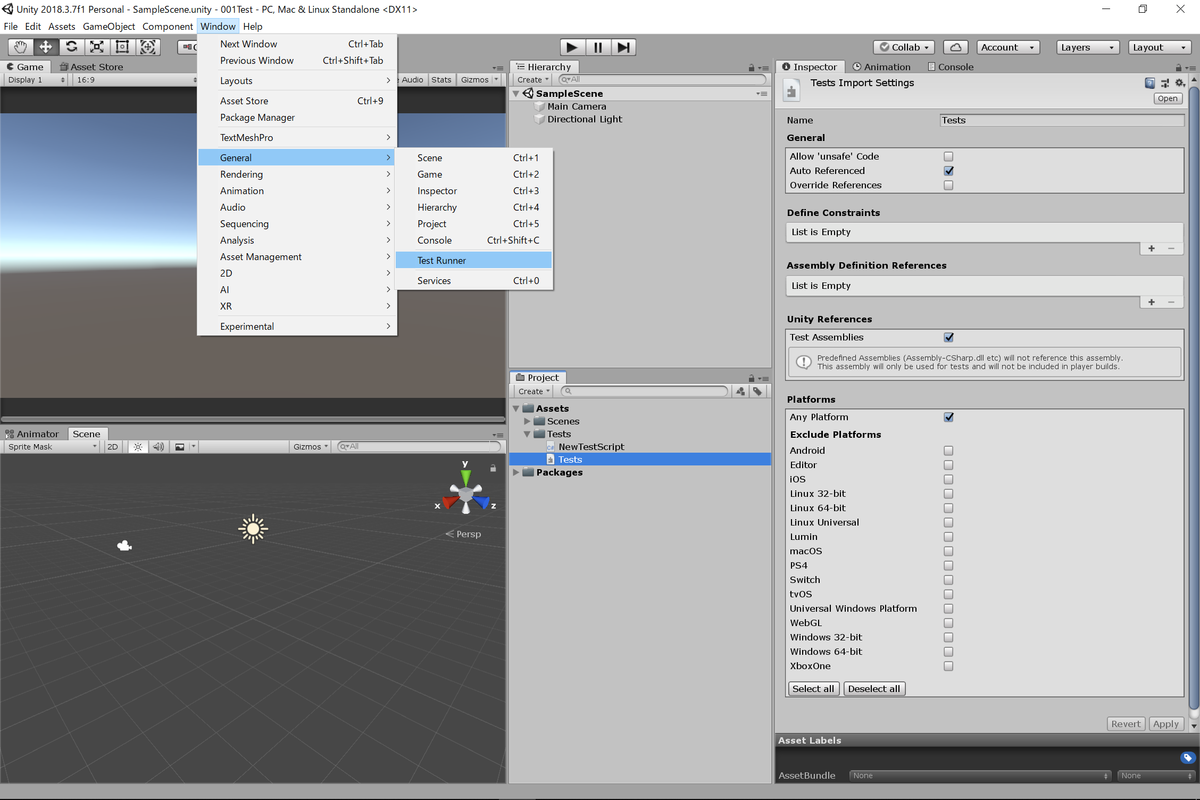
Task: Click the Stats button in Game view
Action: [442, 79]
